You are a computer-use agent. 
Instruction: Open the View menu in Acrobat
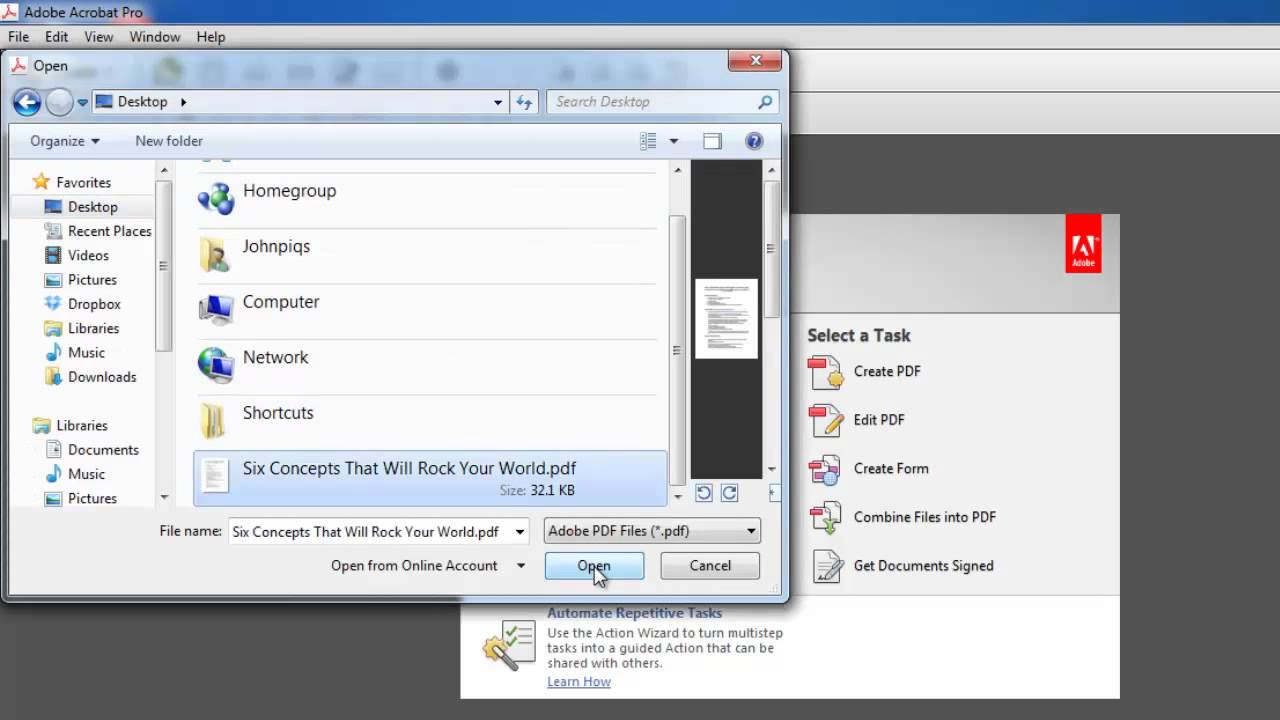pyautogui.click(x=98, y=37)
